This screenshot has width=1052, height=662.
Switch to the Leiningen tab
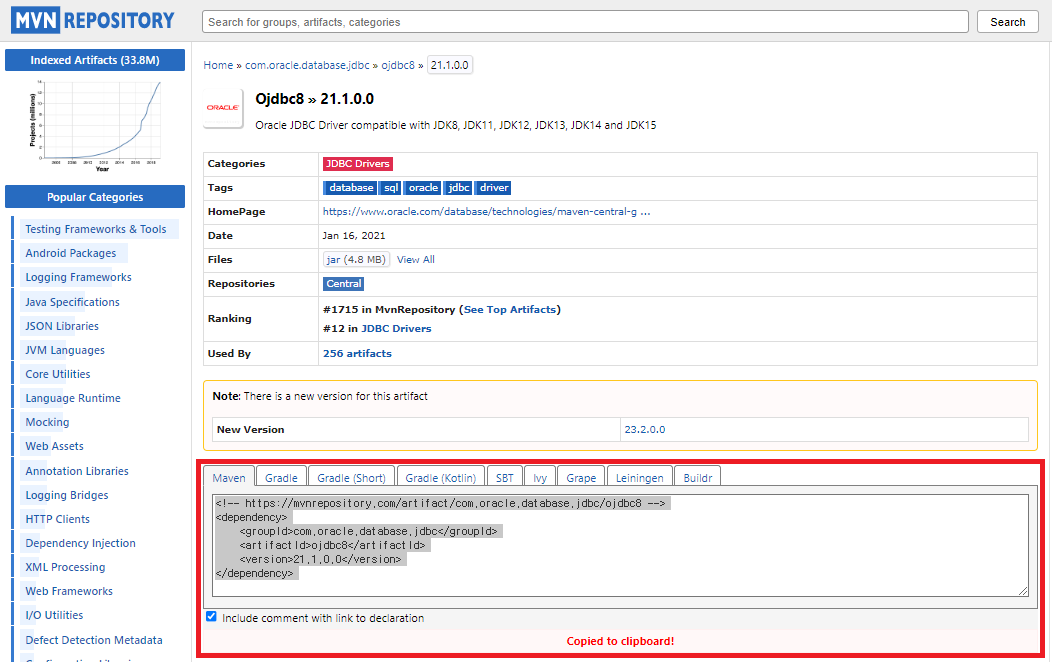(639, 477)
